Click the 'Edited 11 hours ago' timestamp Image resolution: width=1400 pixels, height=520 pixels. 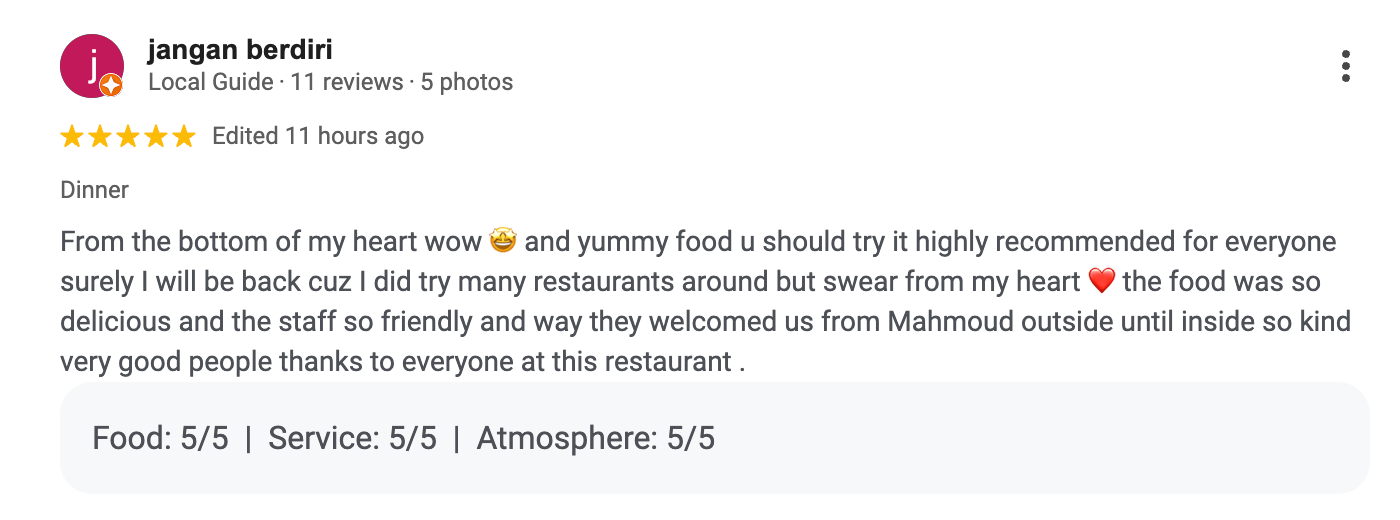pyautogui.click(x=318, y=137)
